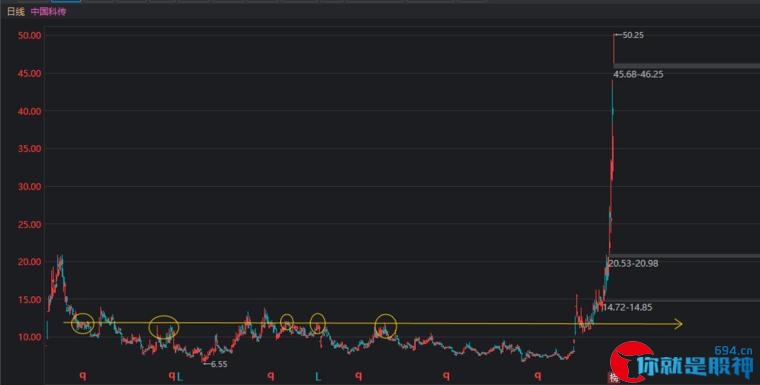Click the red boxed marker beside the bull logo
The width and height of the screenshot is (760, 385).
tap(614, 378)
